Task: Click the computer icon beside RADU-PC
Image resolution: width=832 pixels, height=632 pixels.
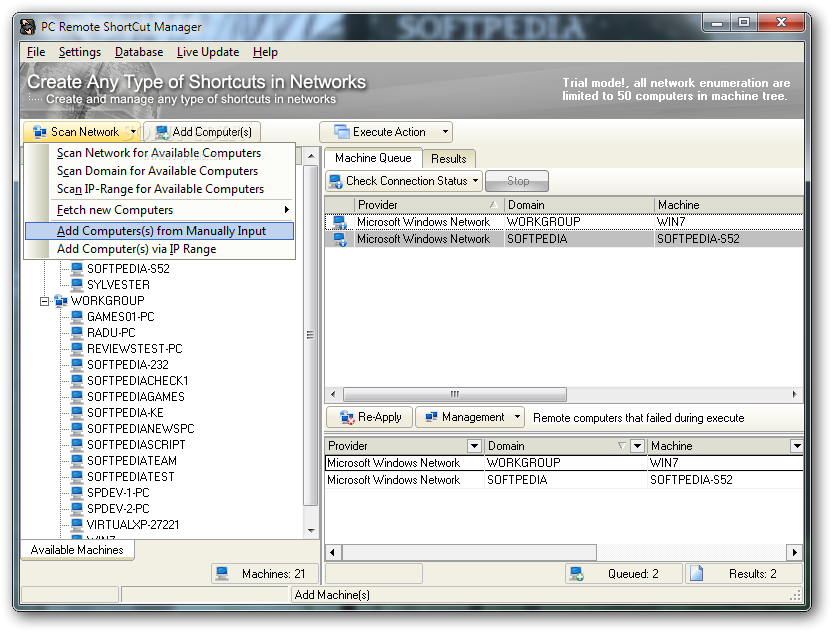Action: click(x=77, y=333)
